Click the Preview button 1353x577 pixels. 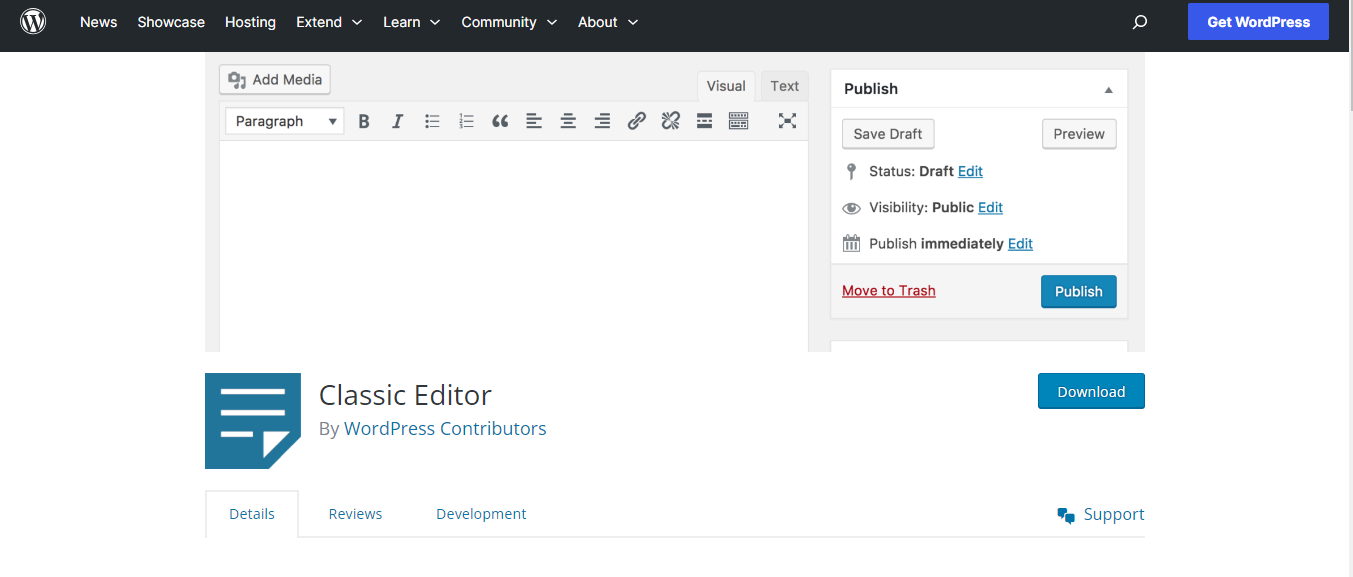[x=1079, y=134]
